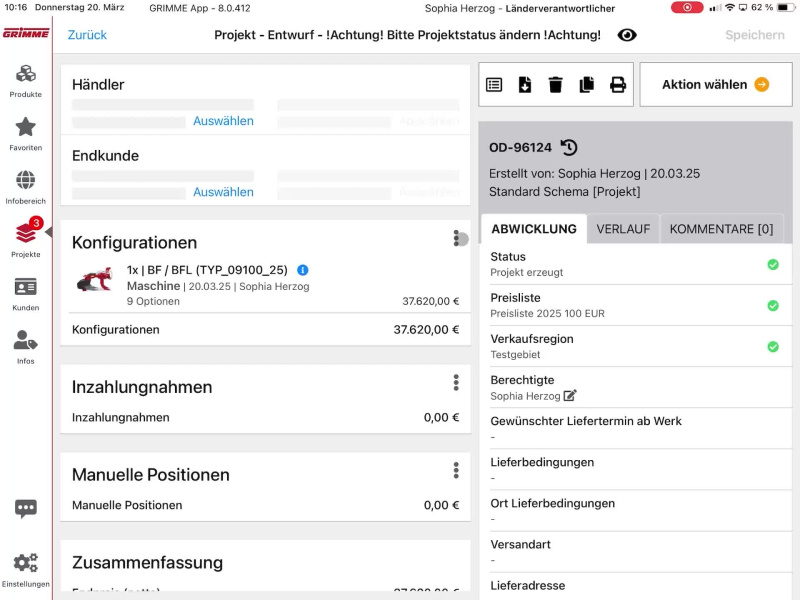The width and height of the screenshot is (800, 600).
Task: Click the download document icon
Action: pyautogui.click(x=524, y=85)
